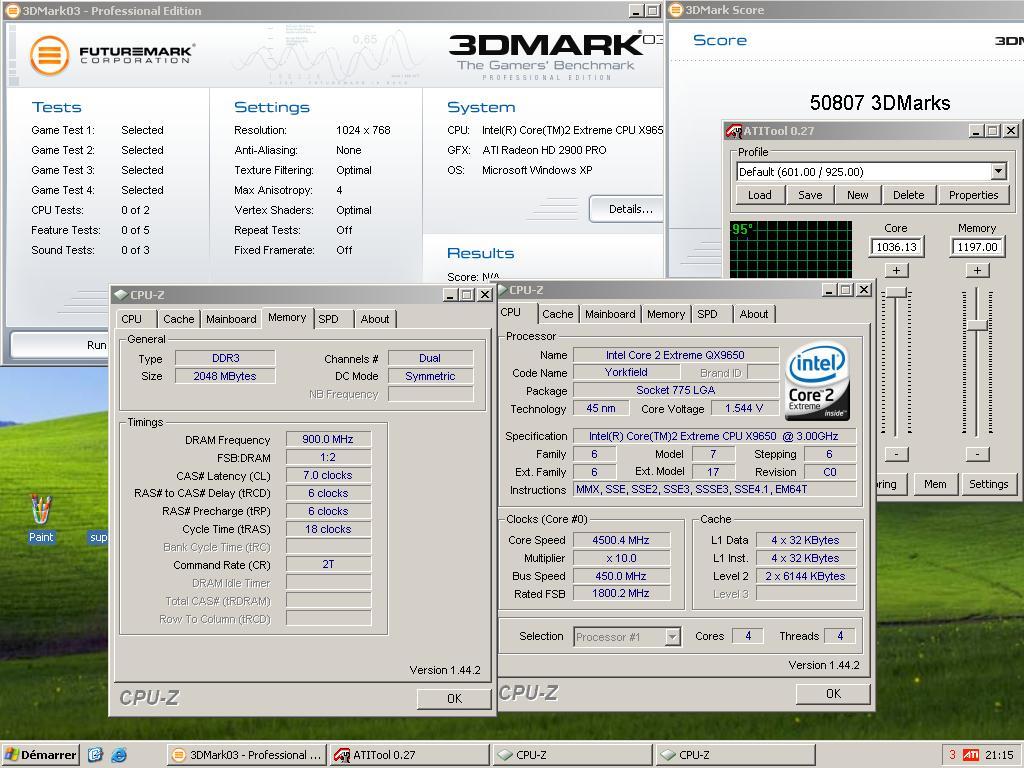Click the quick launch icon beside the Démarrer button

click(x=95, y=755)
